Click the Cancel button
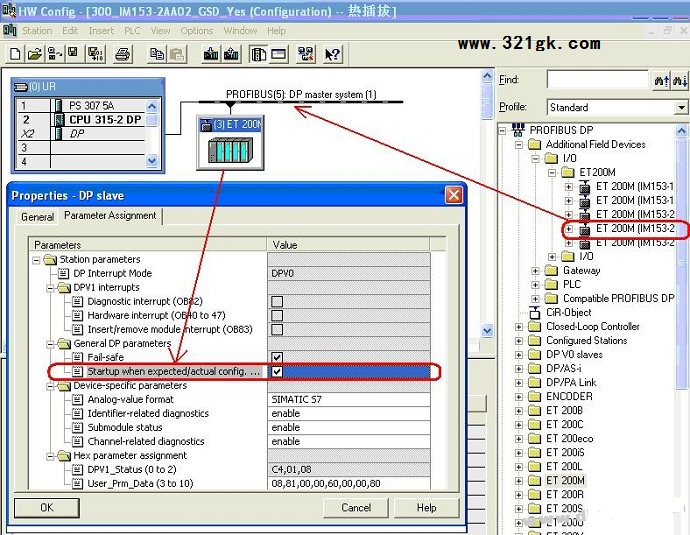Image resolution: width=690 pixels, height=535 pixels. pos(356,508)
